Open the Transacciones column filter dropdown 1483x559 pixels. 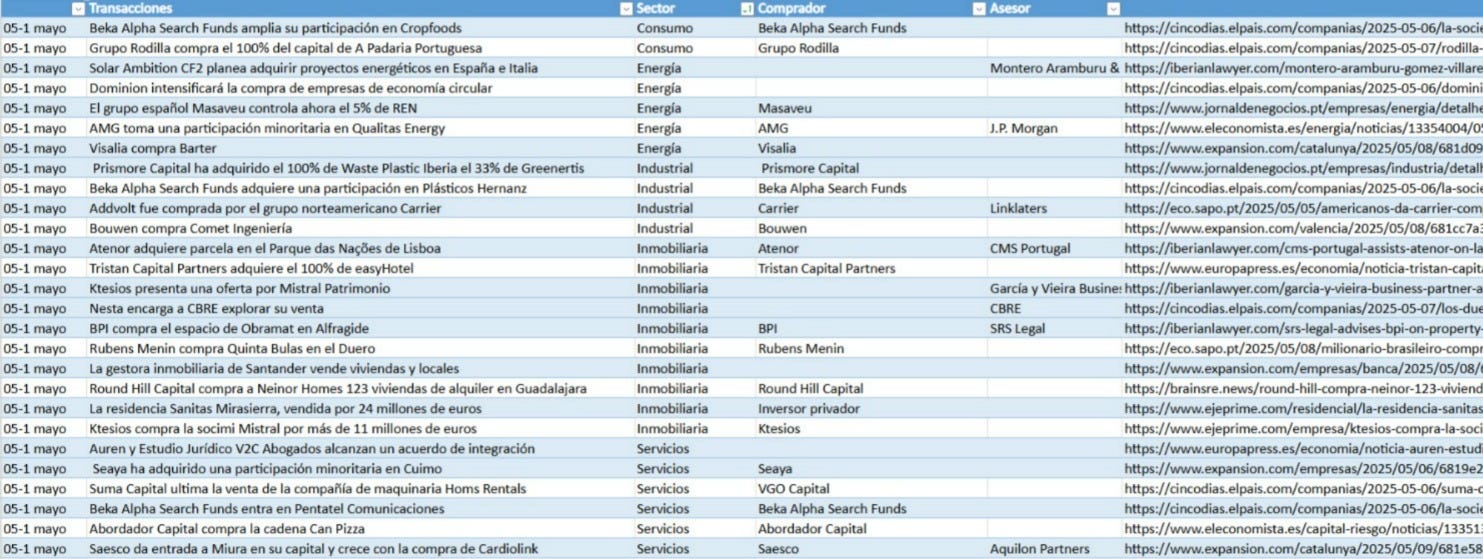(626, 8)
